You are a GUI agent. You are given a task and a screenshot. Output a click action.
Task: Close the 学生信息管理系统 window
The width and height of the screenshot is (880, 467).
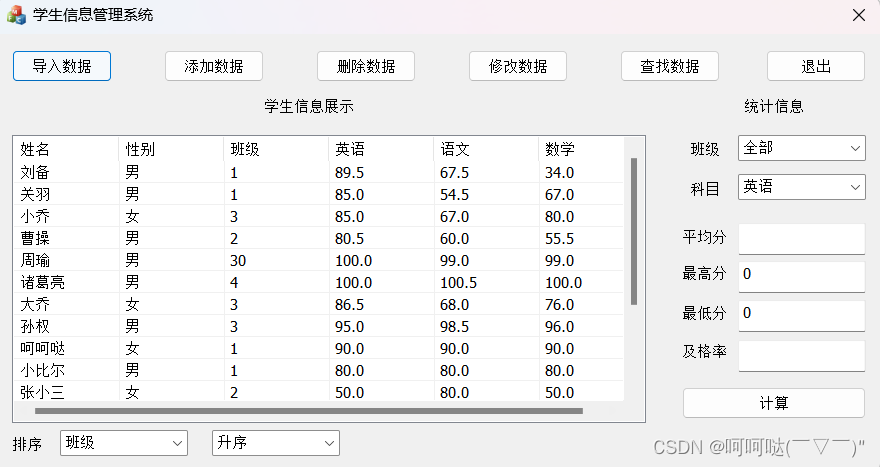(859, 15)
